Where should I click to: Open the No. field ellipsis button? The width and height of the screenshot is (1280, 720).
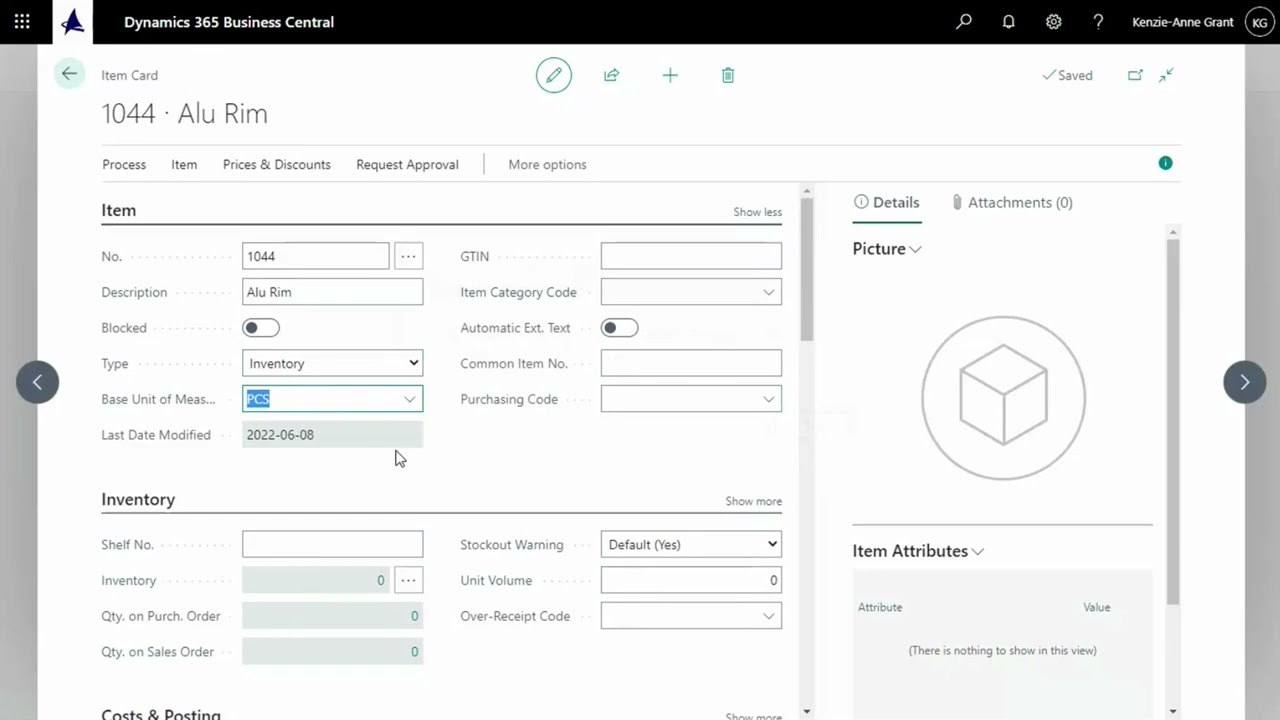(x=408, y=256)
